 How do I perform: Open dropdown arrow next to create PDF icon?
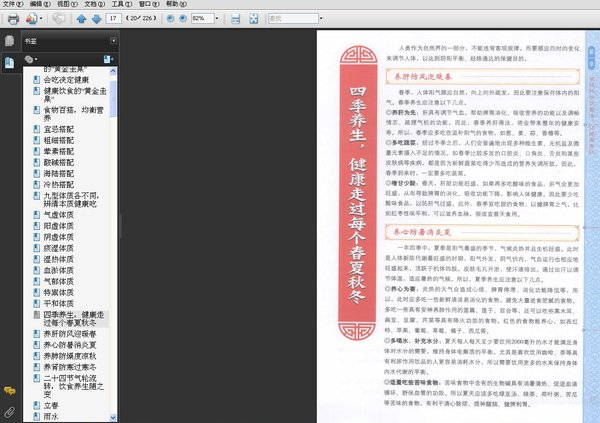point(41,18)
